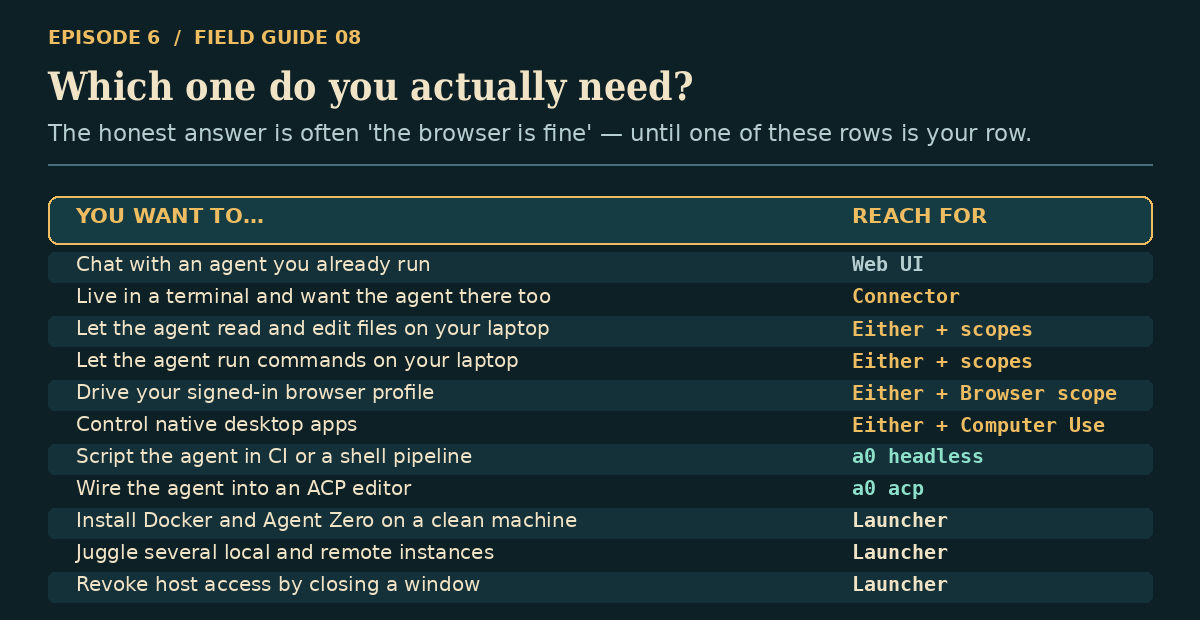The height and width of the screenshot is (620, 1200).
Task: Click 'Let the agent run commands on your laptop'
Action: pyautogui.click(x=297, y=361)
